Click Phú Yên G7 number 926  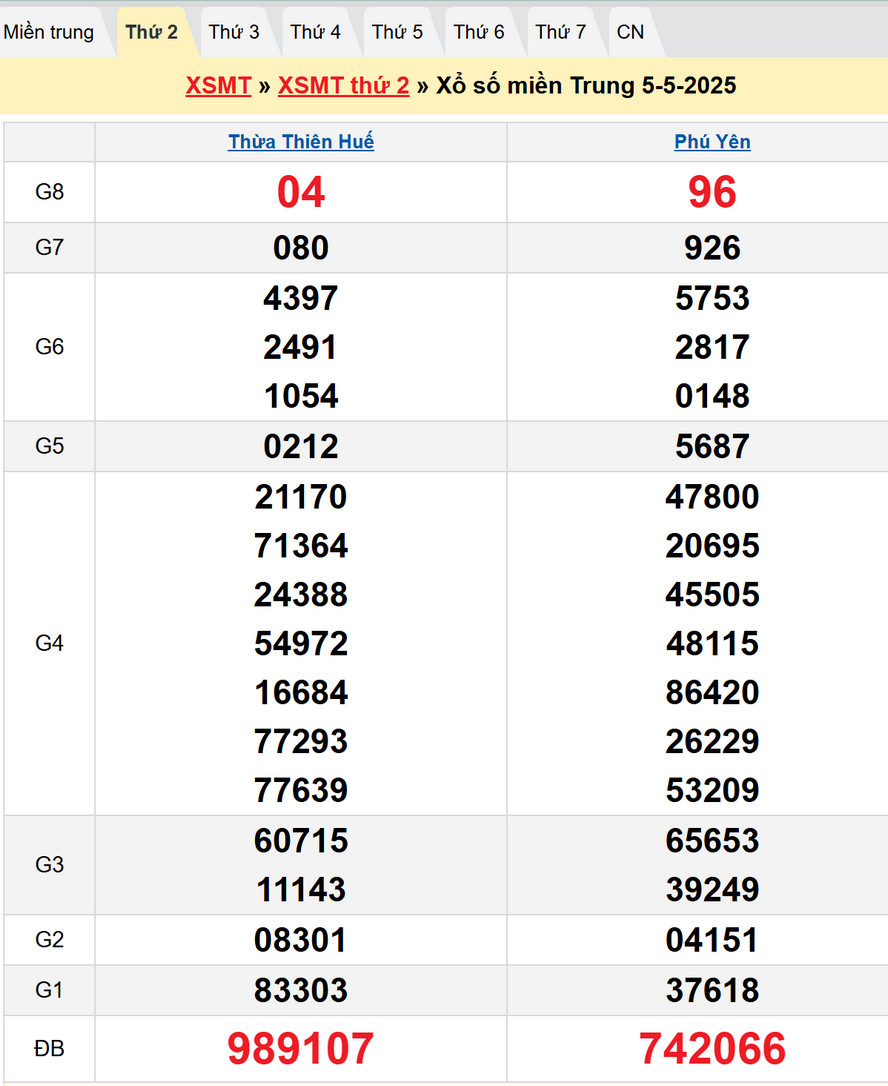(x=712, y=247)
